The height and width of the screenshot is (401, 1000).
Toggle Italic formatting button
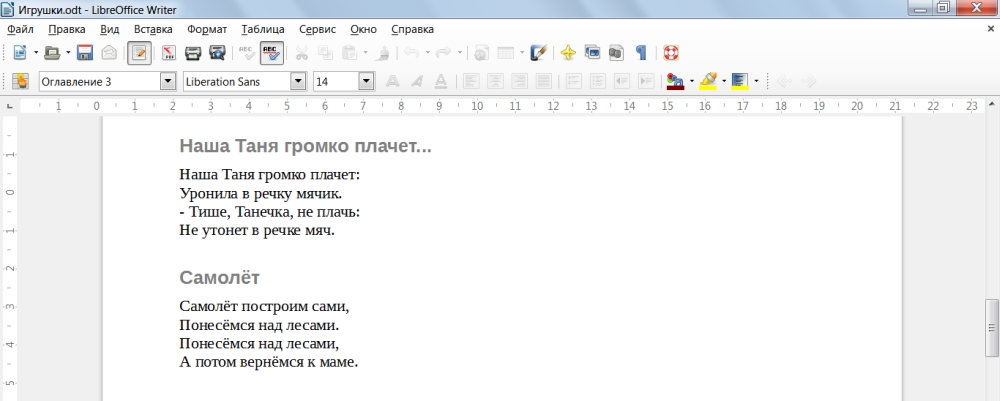pyautogui.click(x=416, y=81)
